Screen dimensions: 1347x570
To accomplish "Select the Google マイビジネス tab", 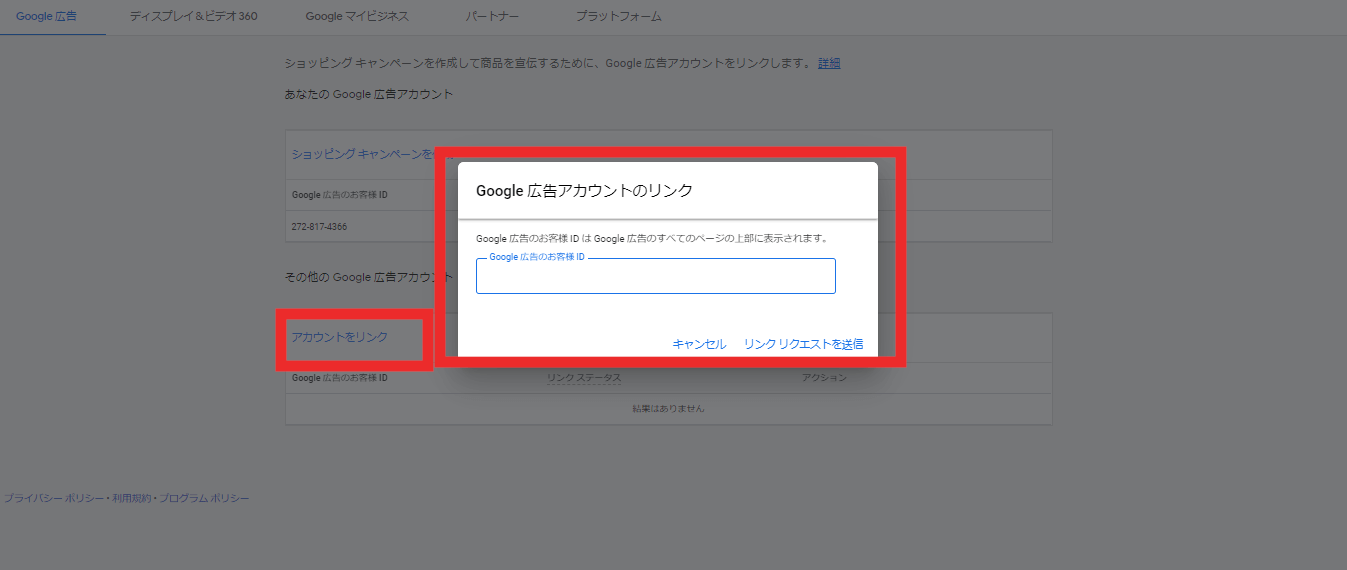I will click(357, 17).
